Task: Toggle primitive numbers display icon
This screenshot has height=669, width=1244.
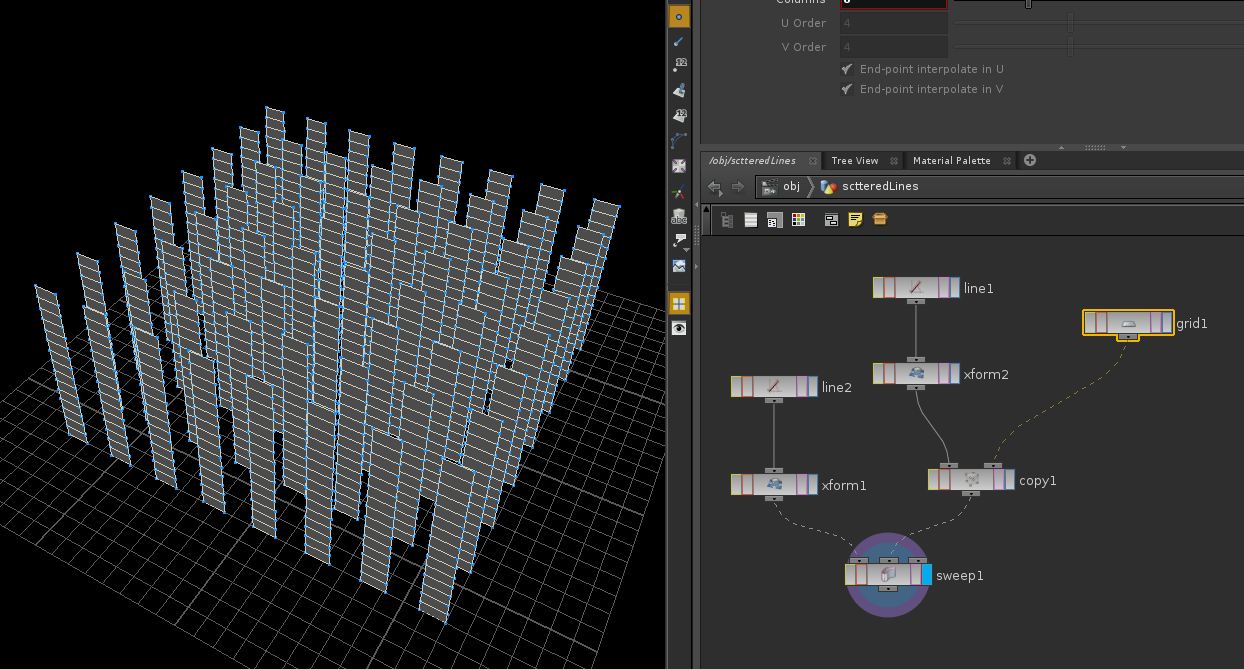Action: click(679, 116)
